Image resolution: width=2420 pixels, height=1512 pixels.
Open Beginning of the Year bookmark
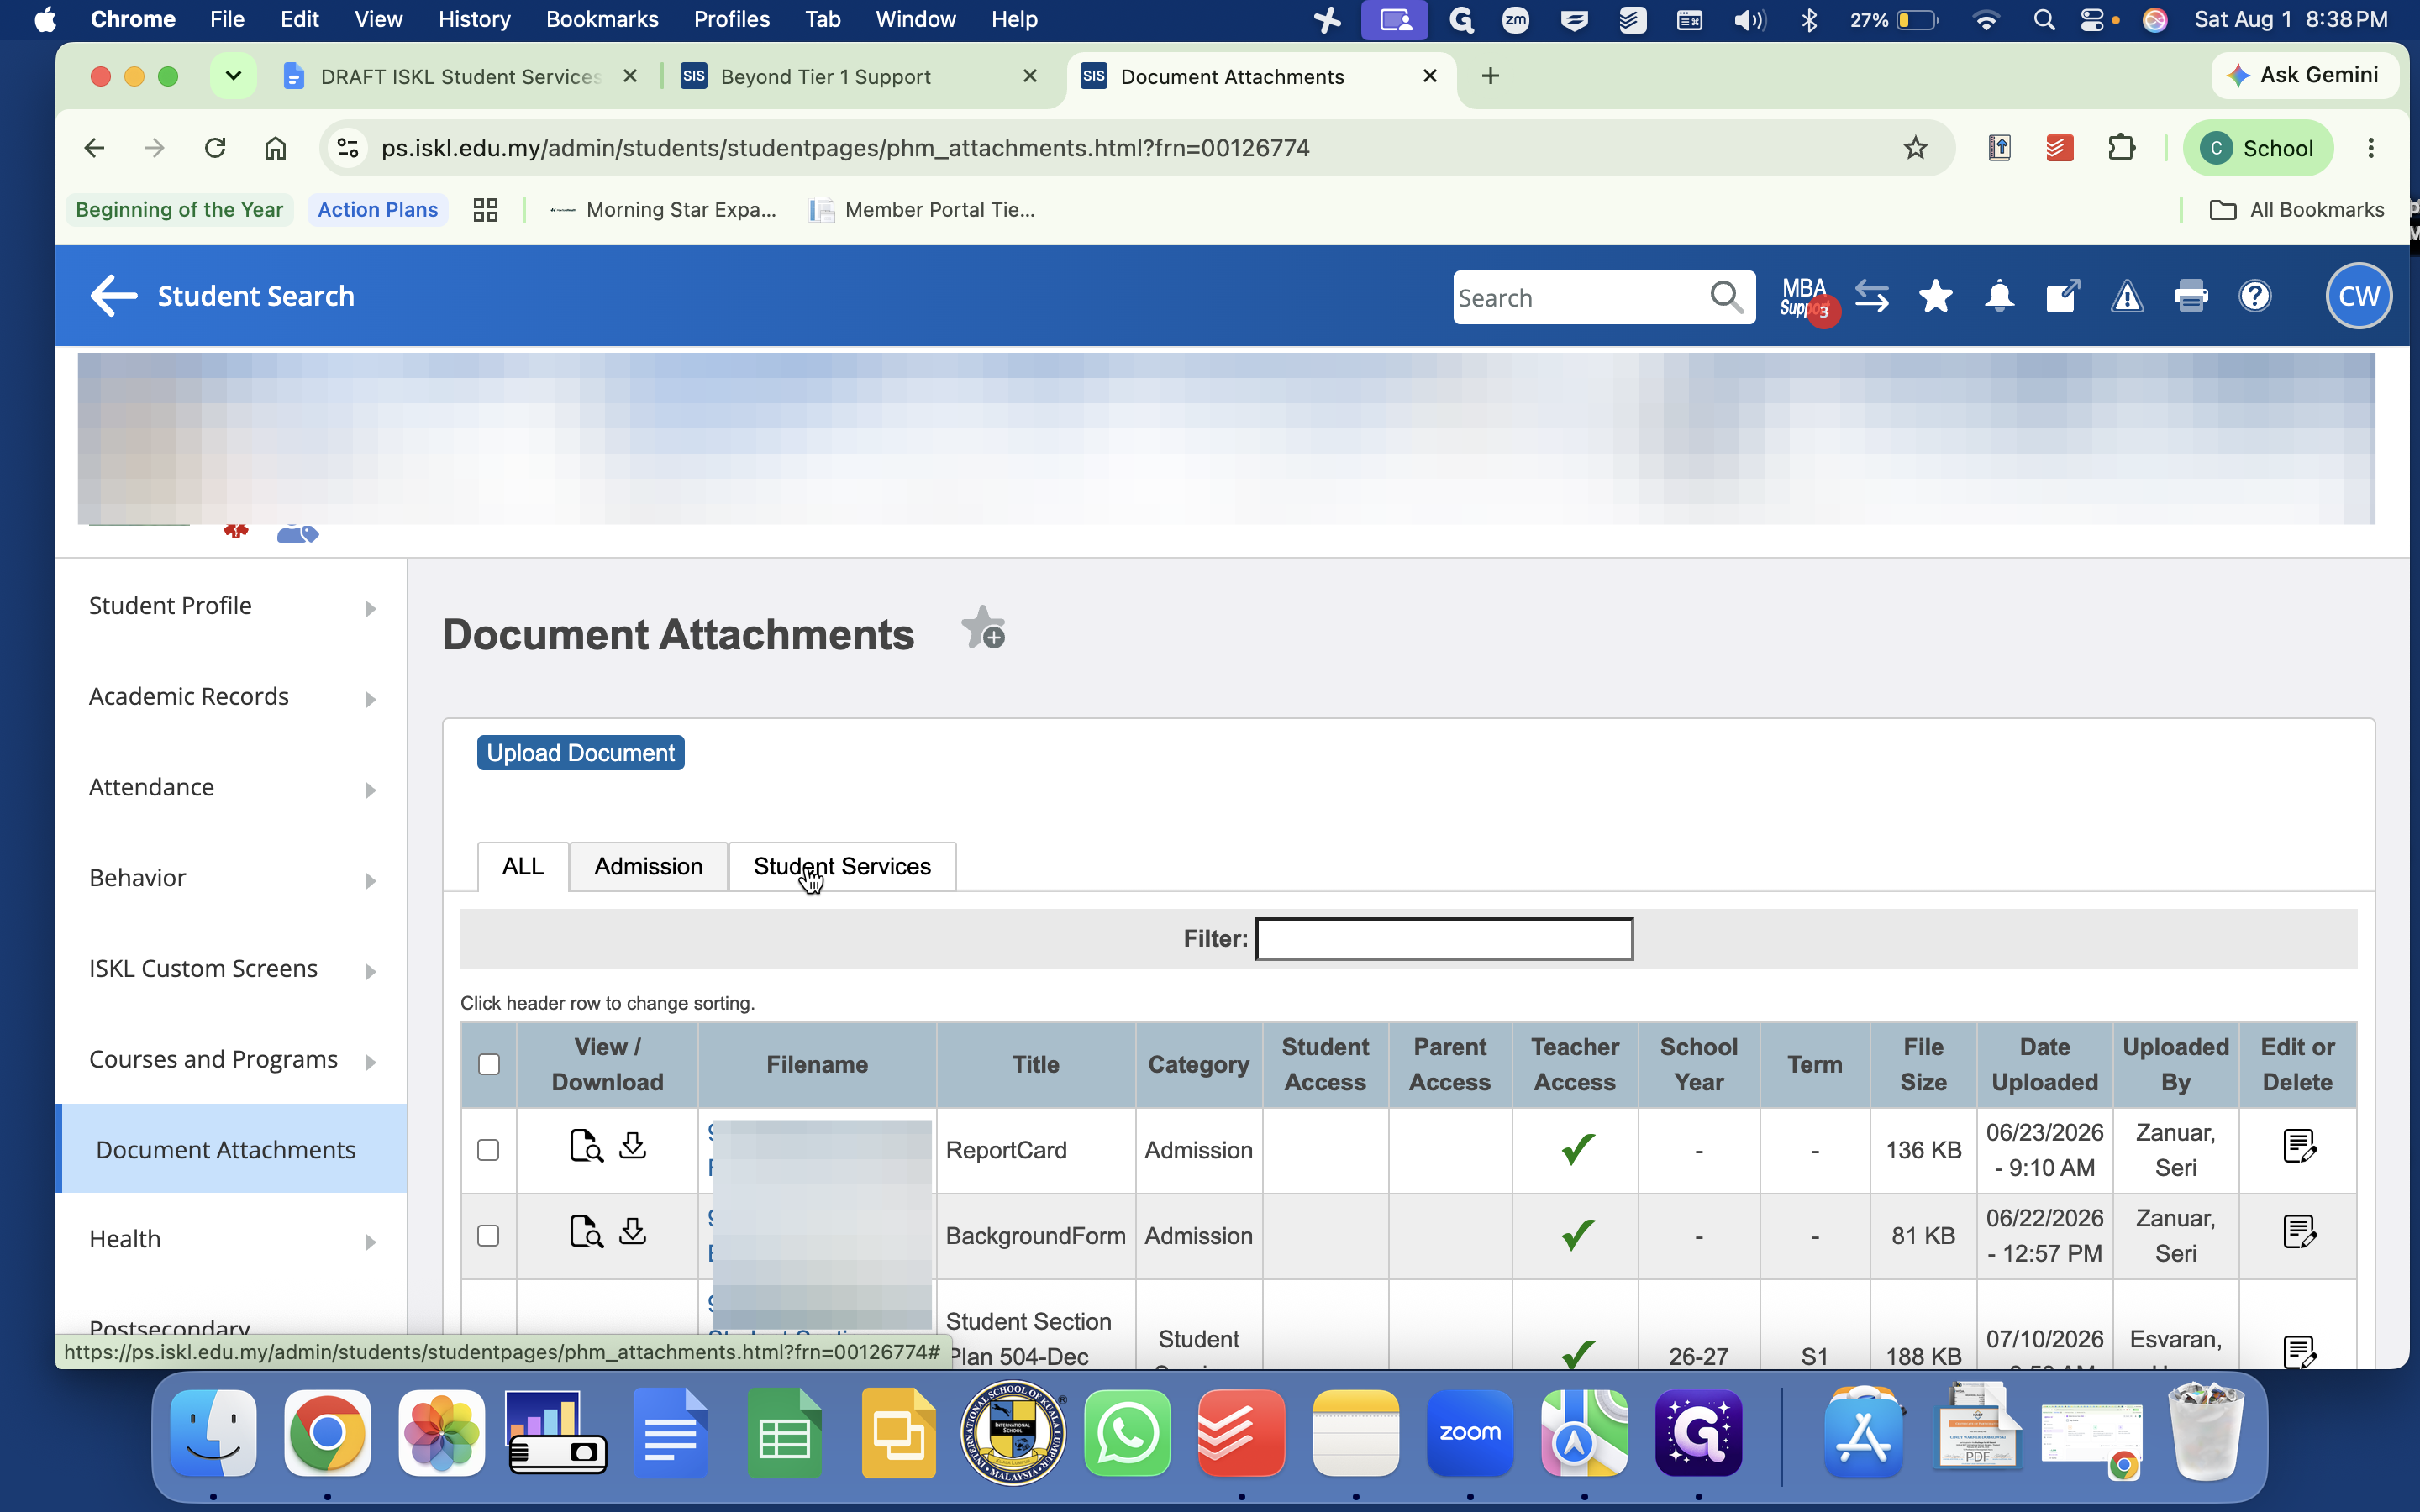pyautogui.click(x=179, y=210)
